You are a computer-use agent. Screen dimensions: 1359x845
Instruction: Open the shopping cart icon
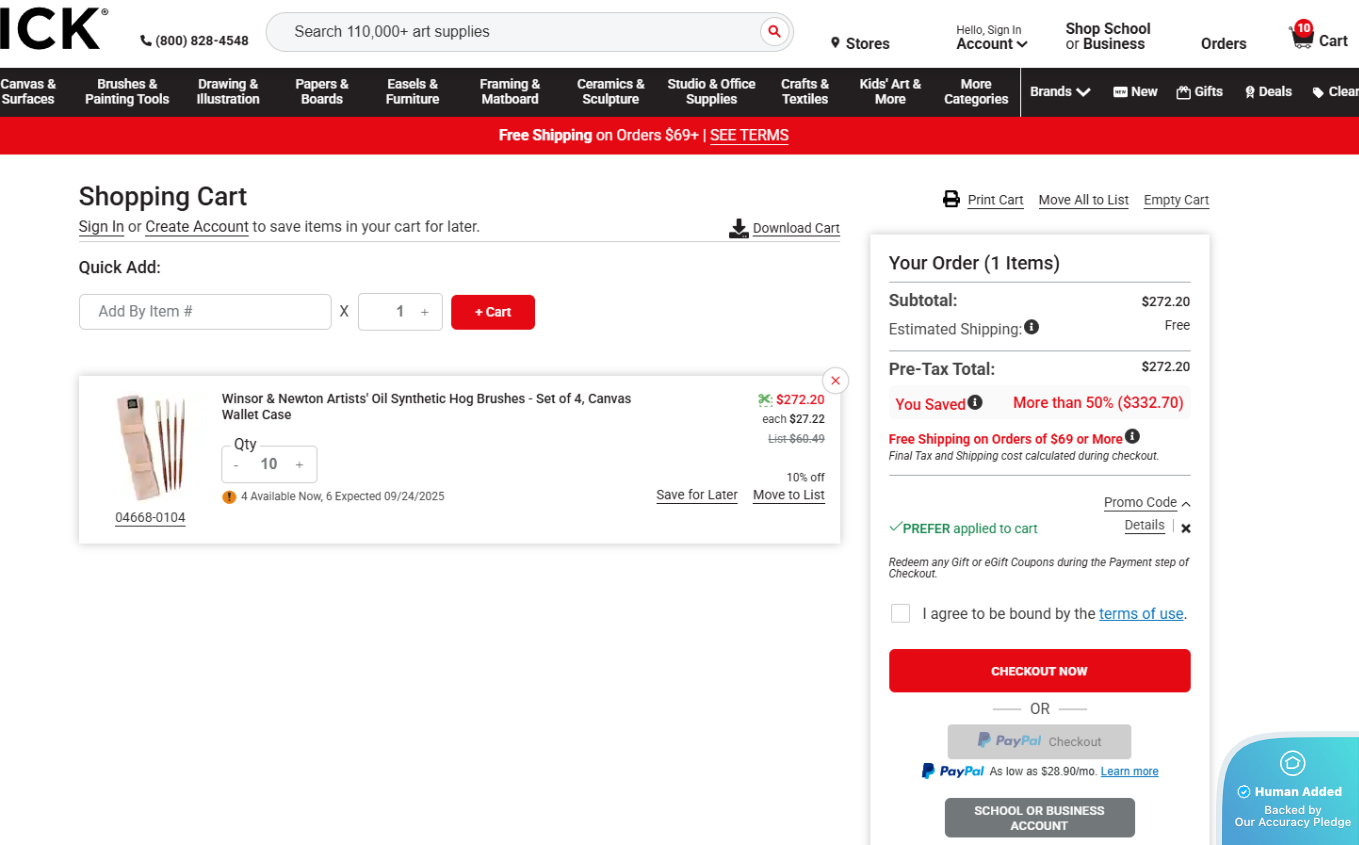pos(1302,38)
